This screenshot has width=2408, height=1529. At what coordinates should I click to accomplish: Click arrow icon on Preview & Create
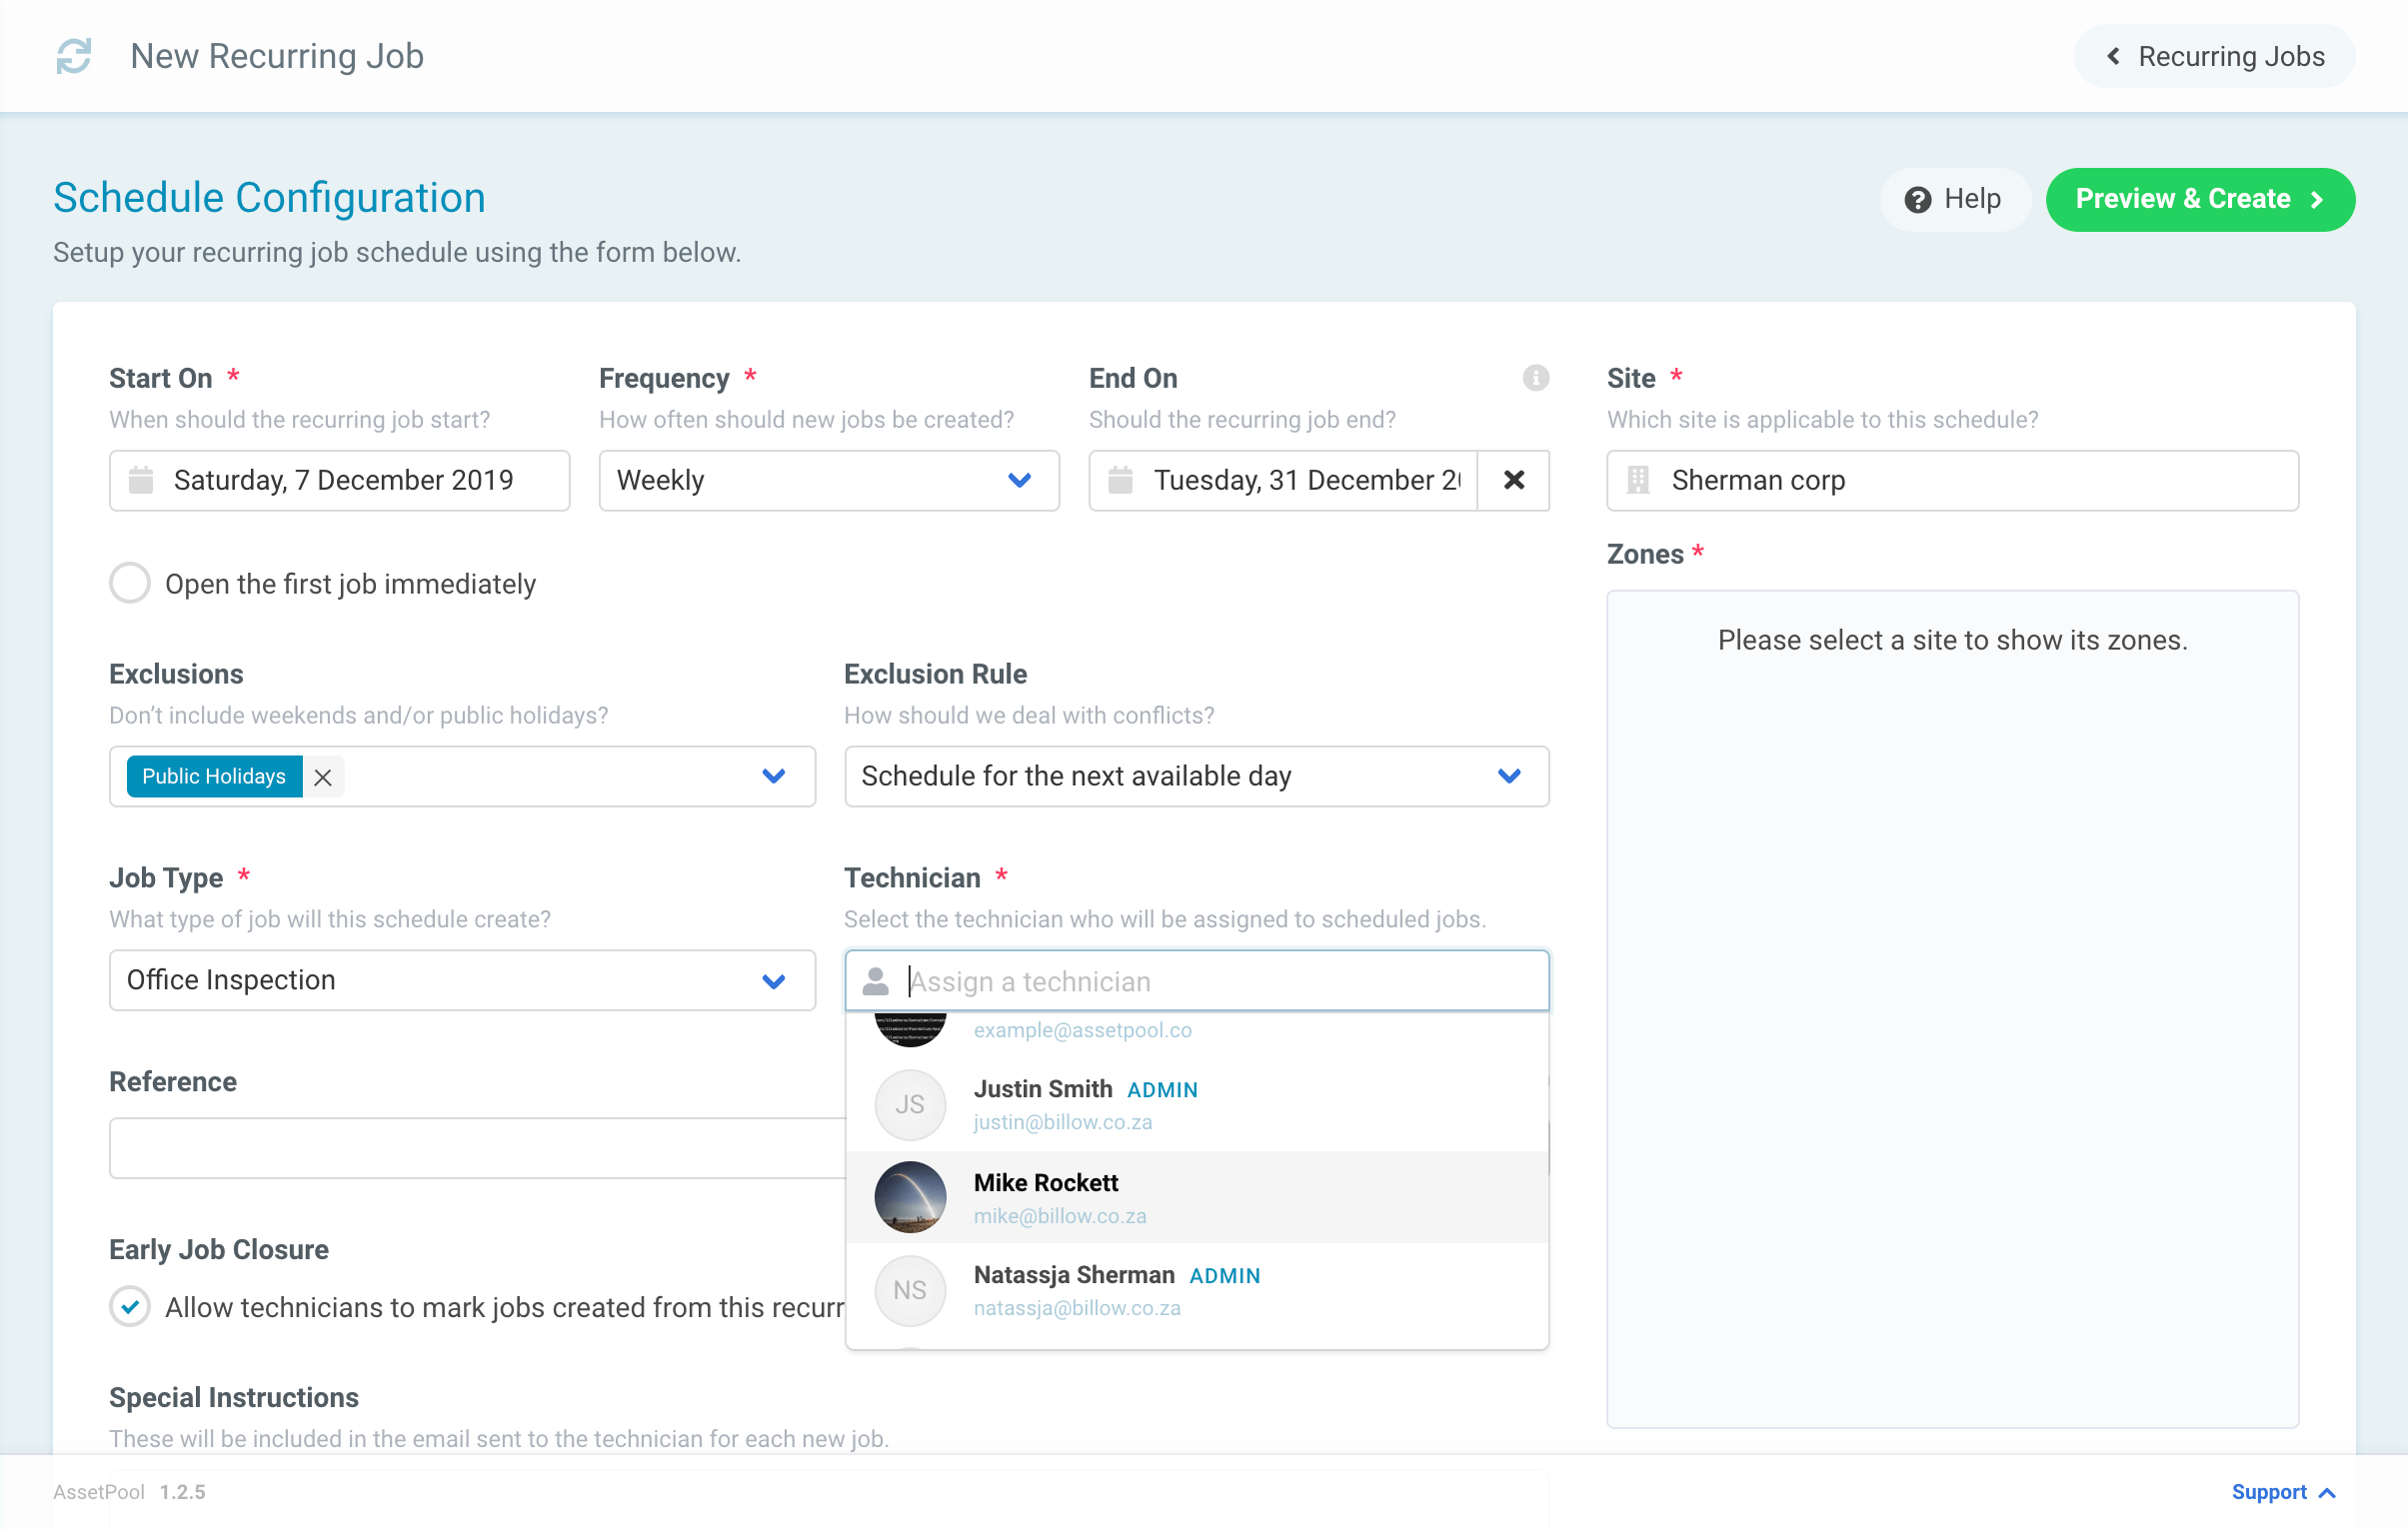pos(2316,200)
